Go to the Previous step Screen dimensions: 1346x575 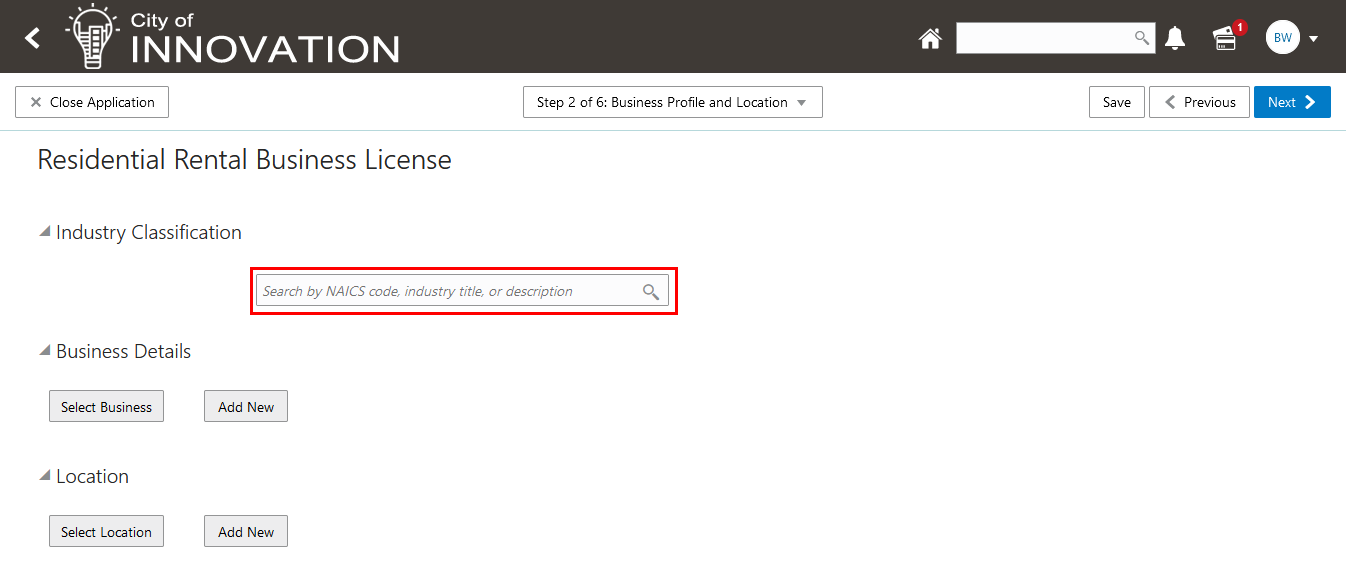(1199, 102)
